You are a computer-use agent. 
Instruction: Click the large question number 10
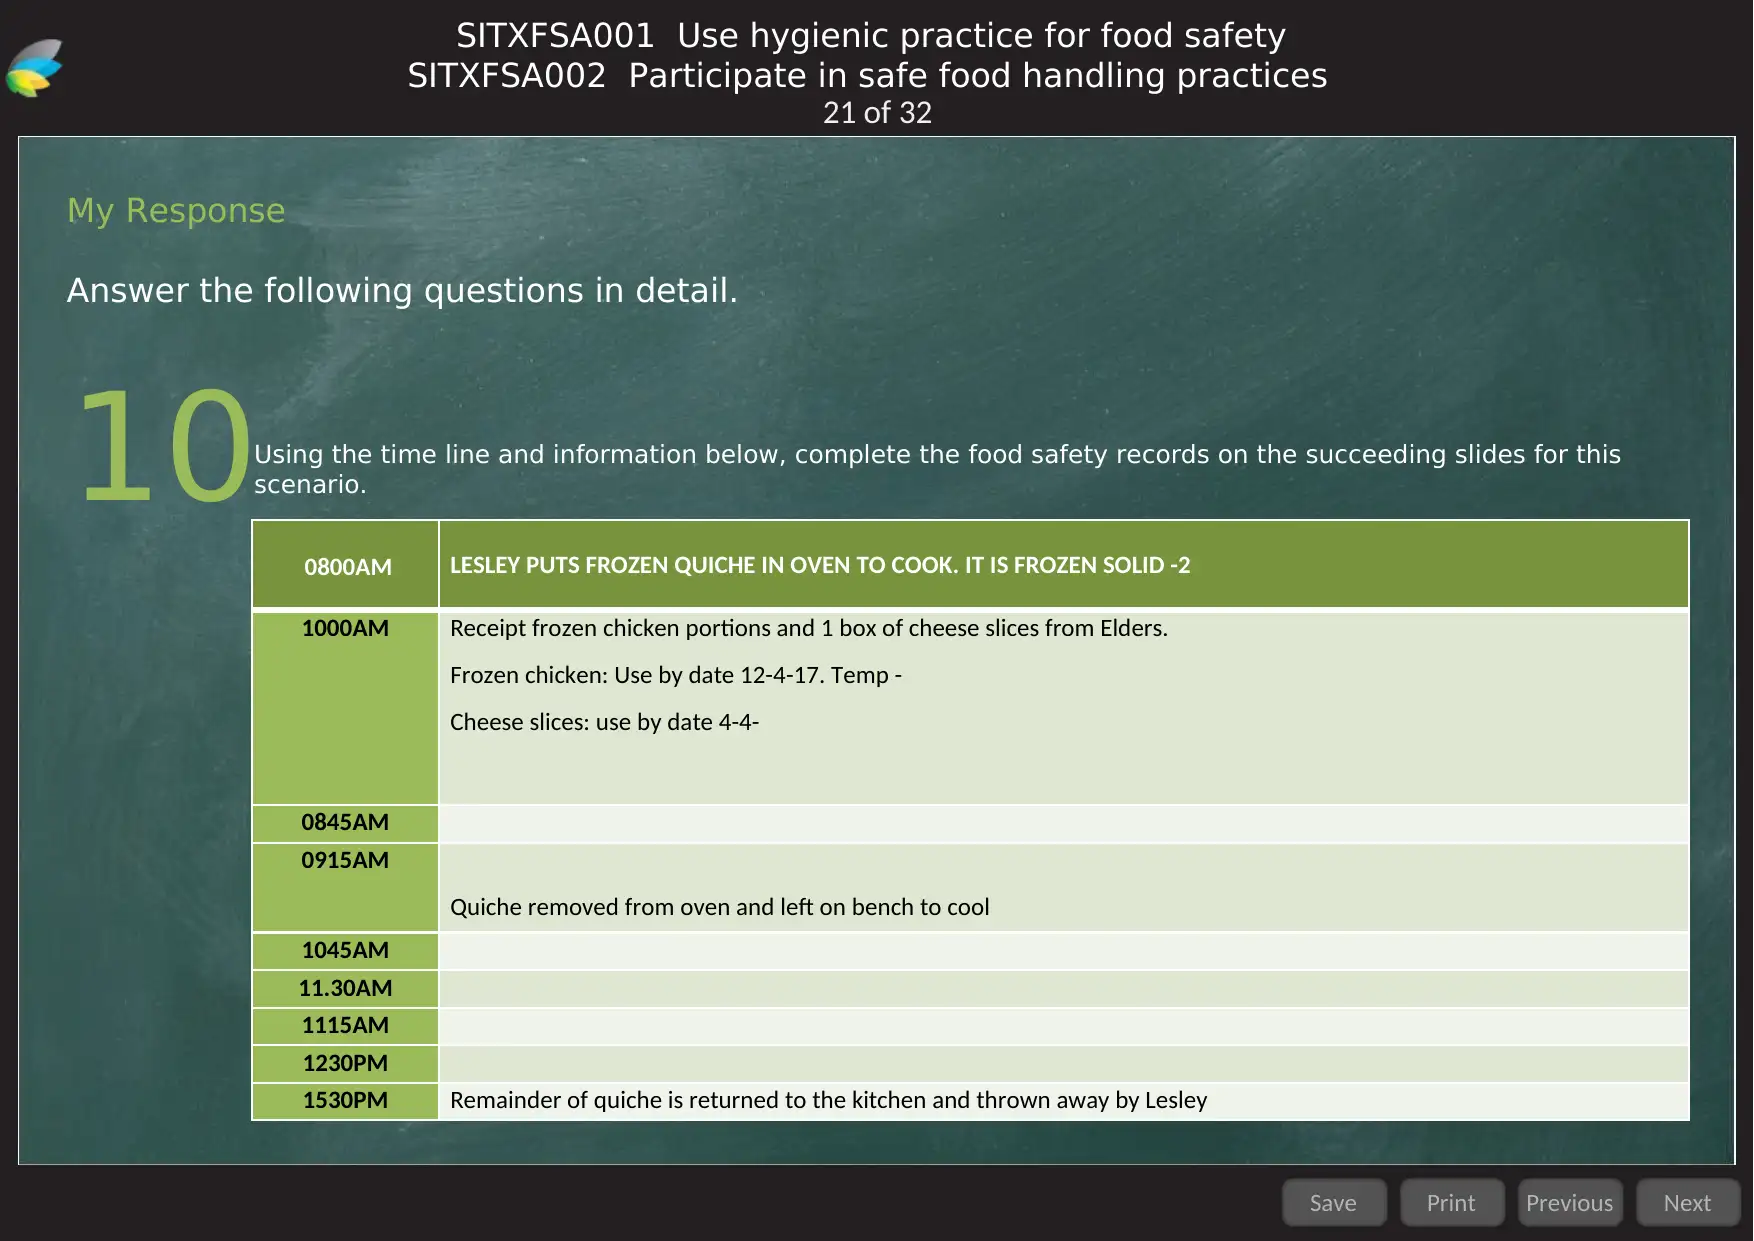click(x=163, y=445)
